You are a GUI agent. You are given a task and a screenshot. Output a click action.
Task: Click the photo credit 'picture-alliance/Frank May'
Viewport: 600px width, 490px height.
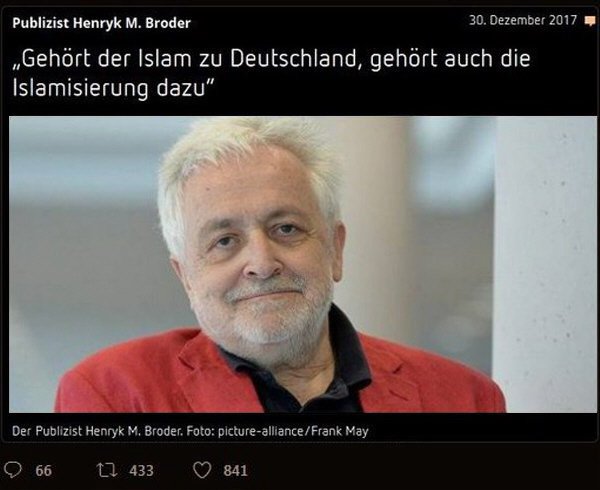[x=293, y=431]
